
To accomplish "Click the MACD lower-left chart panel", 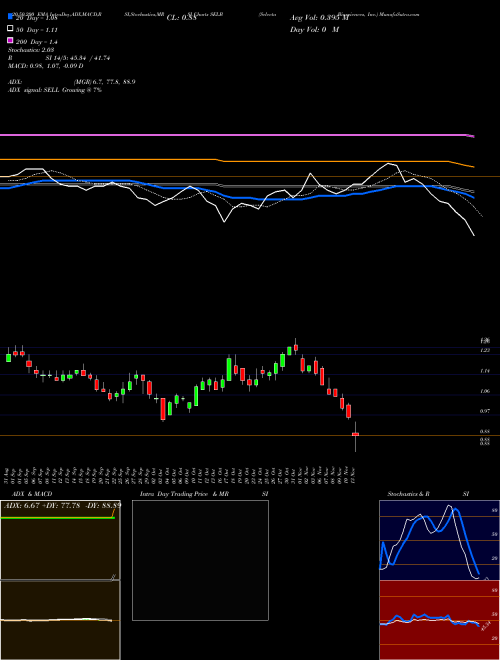I will click(x=60, y=620).
